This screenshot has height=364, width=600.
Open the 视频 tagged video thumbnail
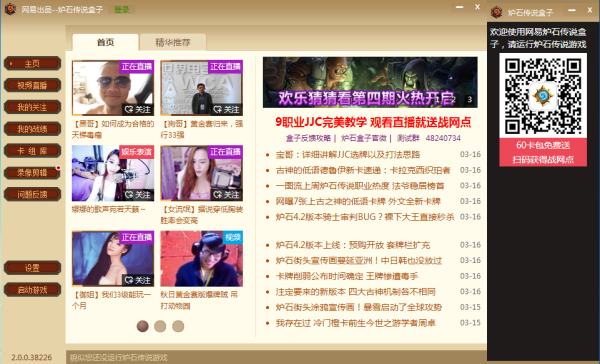click(x=201, y=258)
